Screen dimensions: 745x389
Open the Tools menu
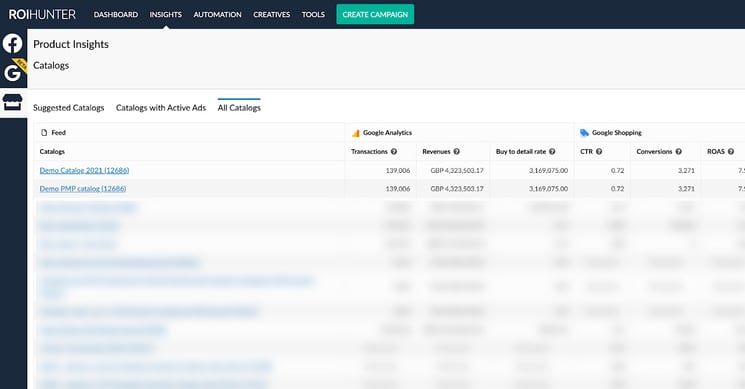(x=314, y=15)
